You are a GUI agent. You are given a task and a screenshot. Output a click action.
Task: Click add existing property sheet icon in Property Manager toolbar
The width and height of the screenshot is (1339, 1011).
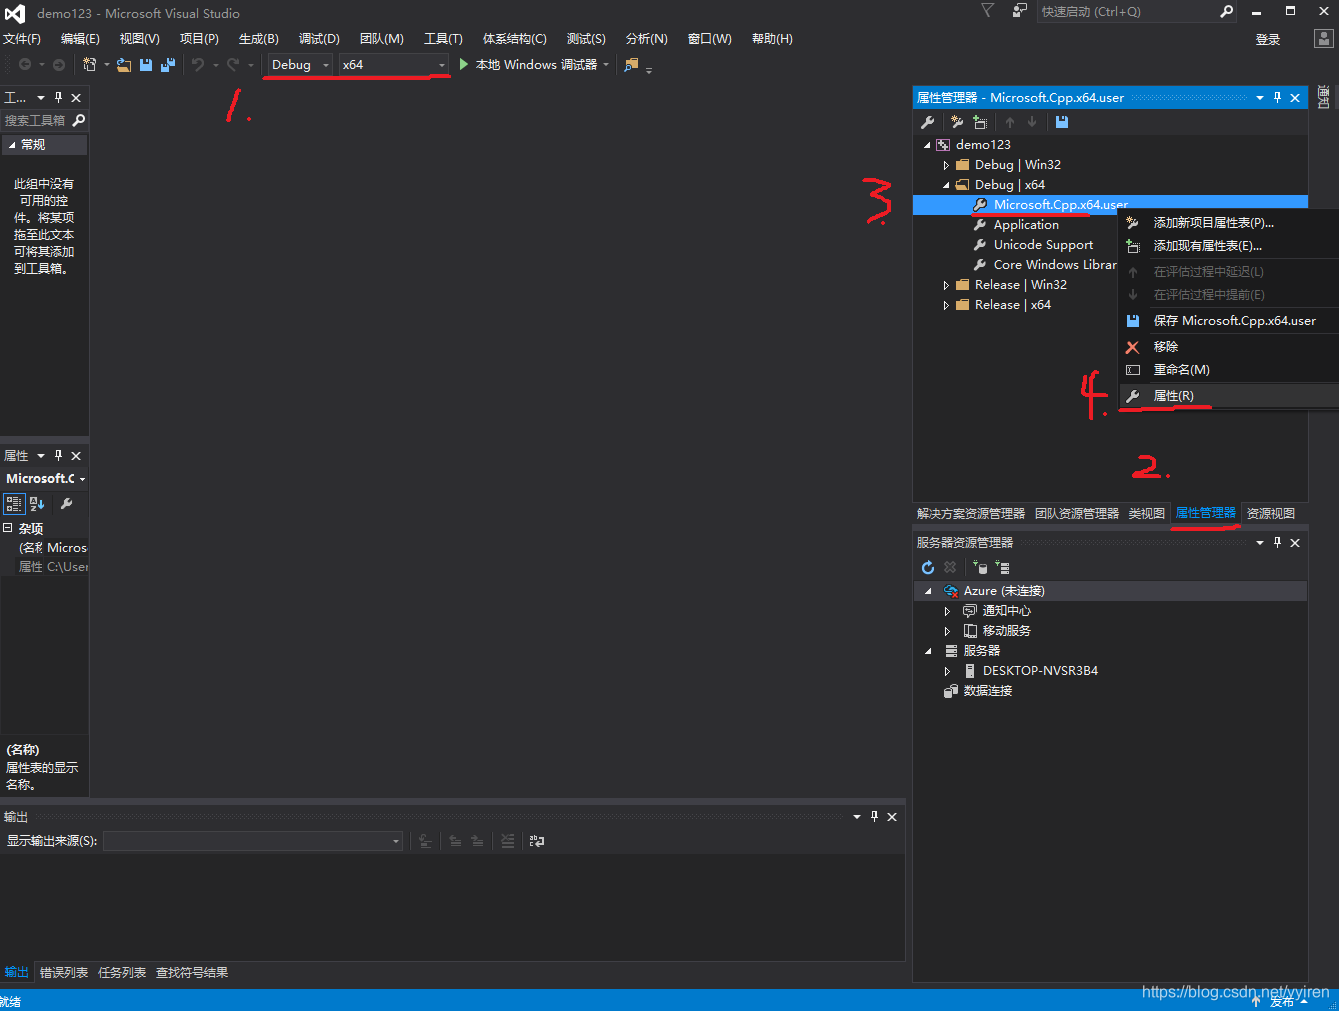[980, 122]
